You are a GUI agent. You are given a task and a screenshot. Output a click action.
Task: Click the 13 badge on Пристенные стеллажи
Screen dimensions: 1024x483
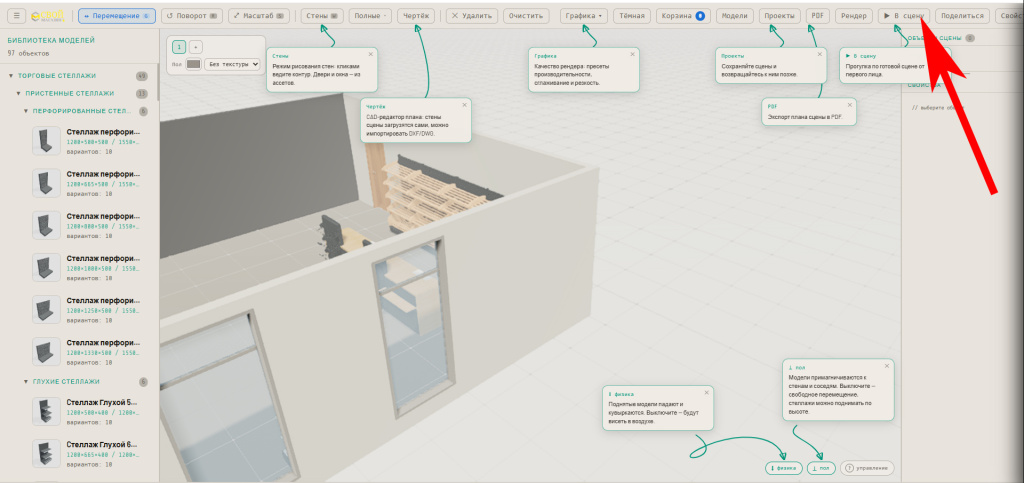pyautogui.click(x=142, y=94)
